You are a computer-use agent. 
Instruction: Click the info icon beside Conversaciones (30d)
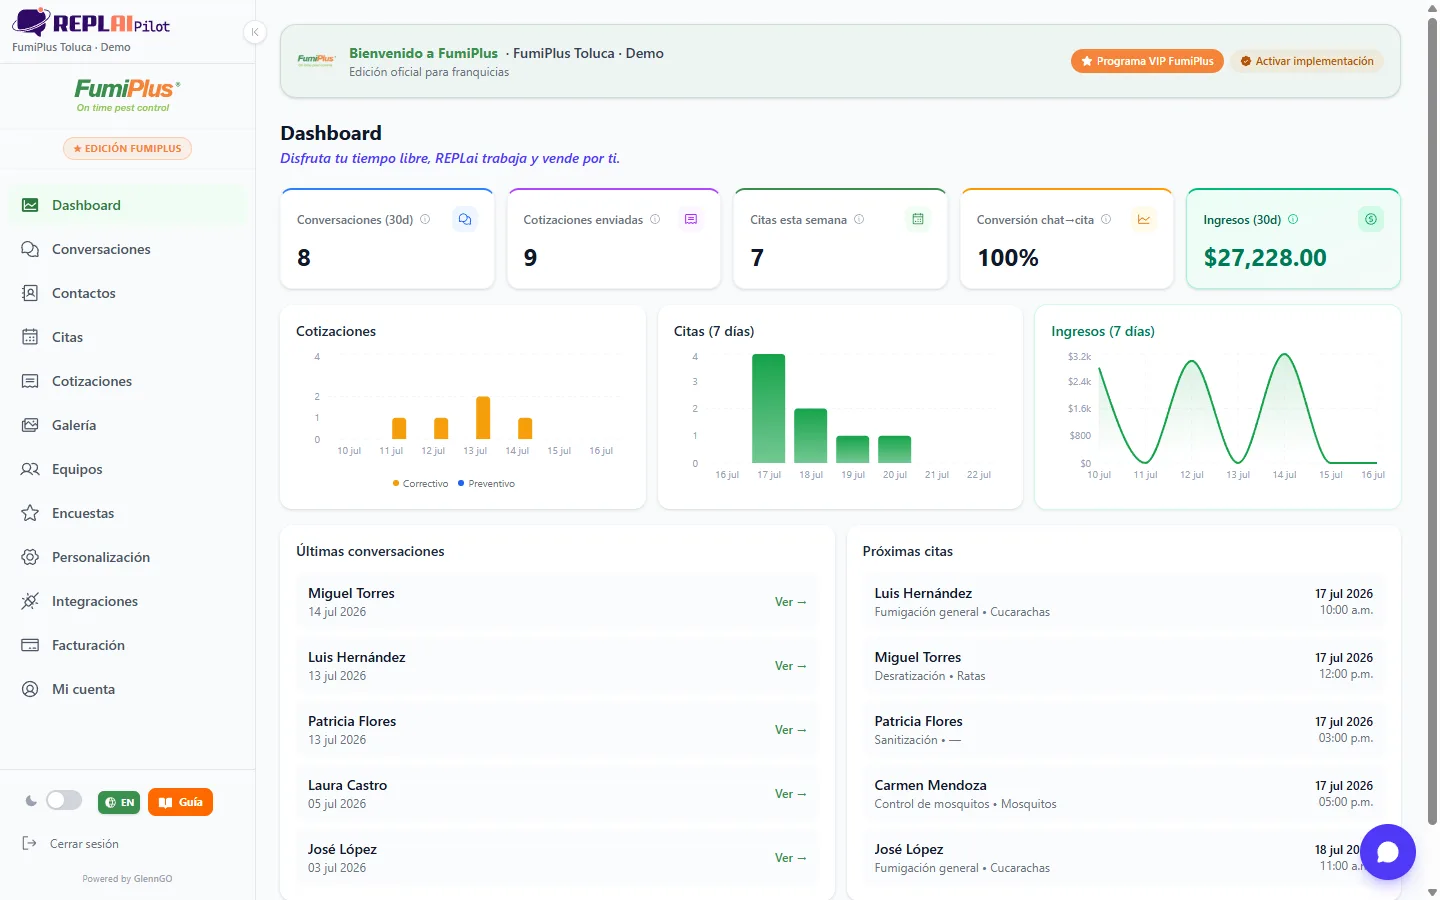pos(425,219)
